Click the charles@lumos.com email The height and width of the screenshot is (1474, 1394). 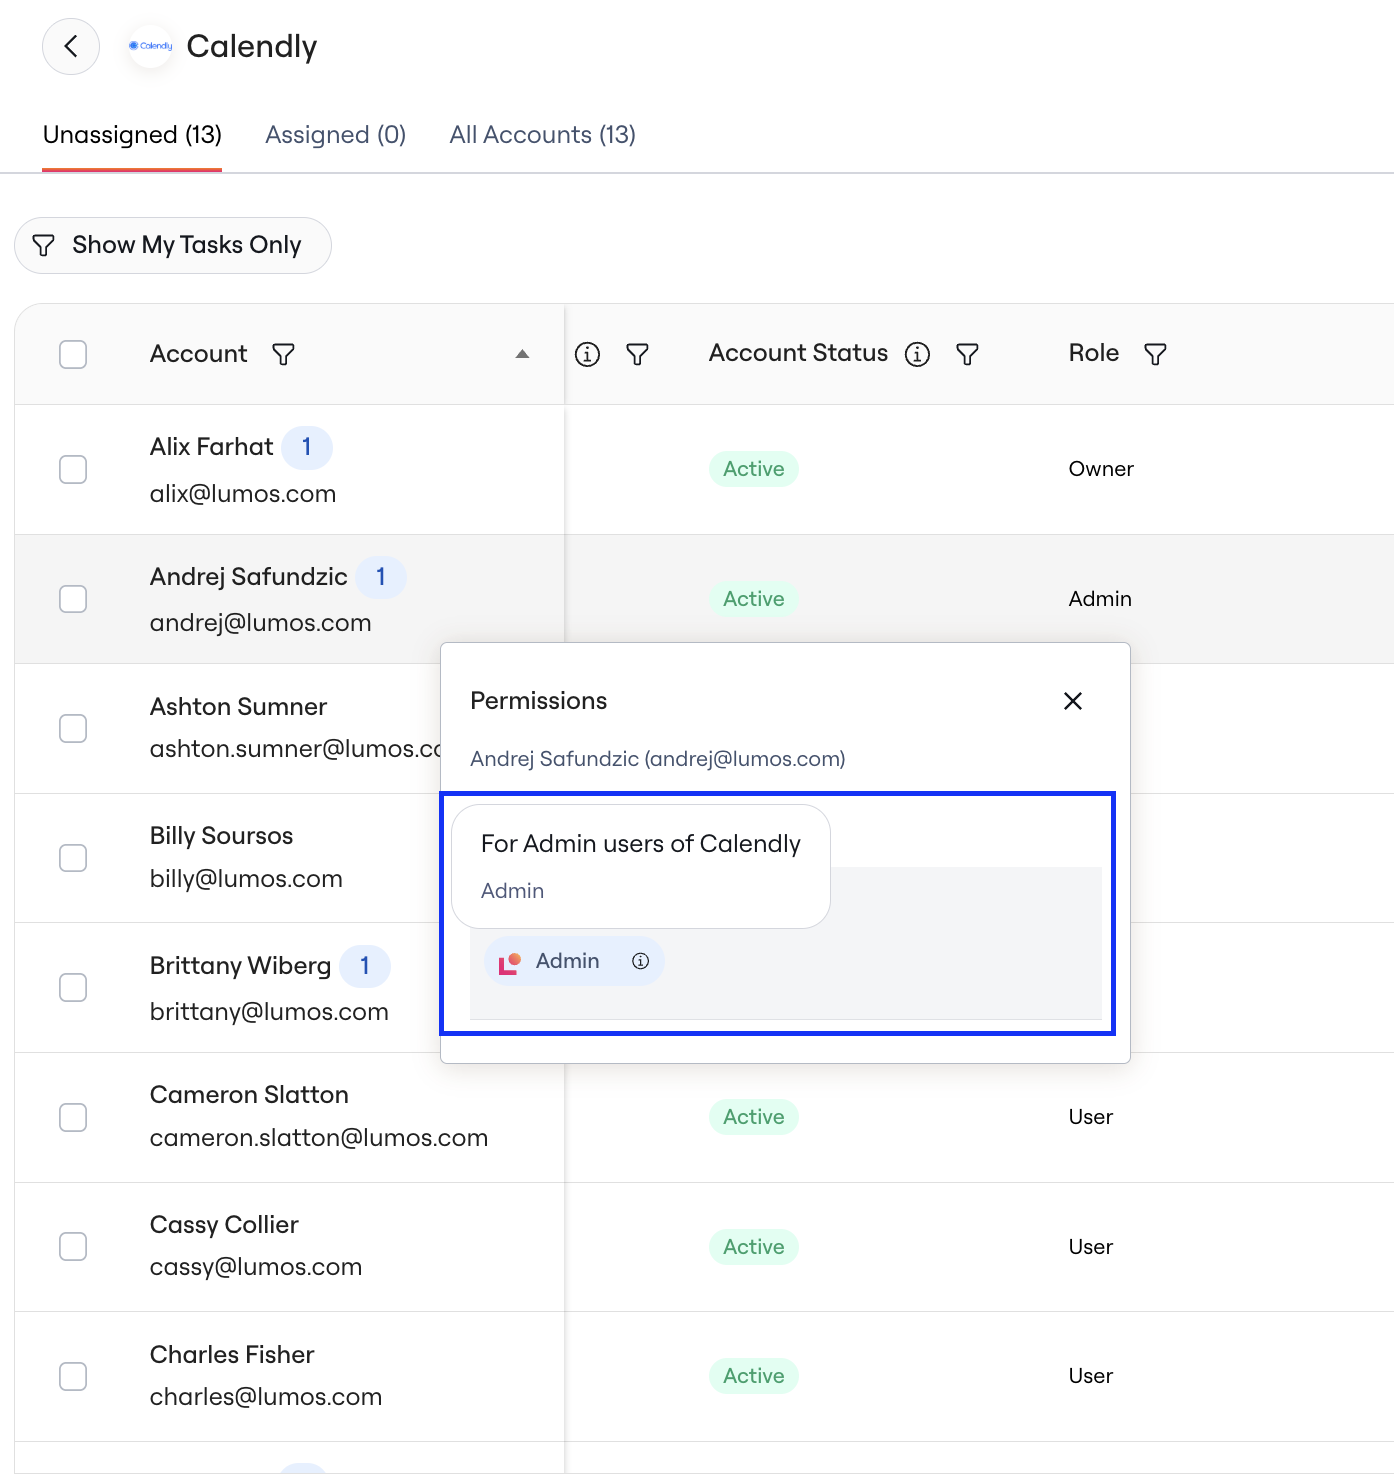pos(266,1397)
